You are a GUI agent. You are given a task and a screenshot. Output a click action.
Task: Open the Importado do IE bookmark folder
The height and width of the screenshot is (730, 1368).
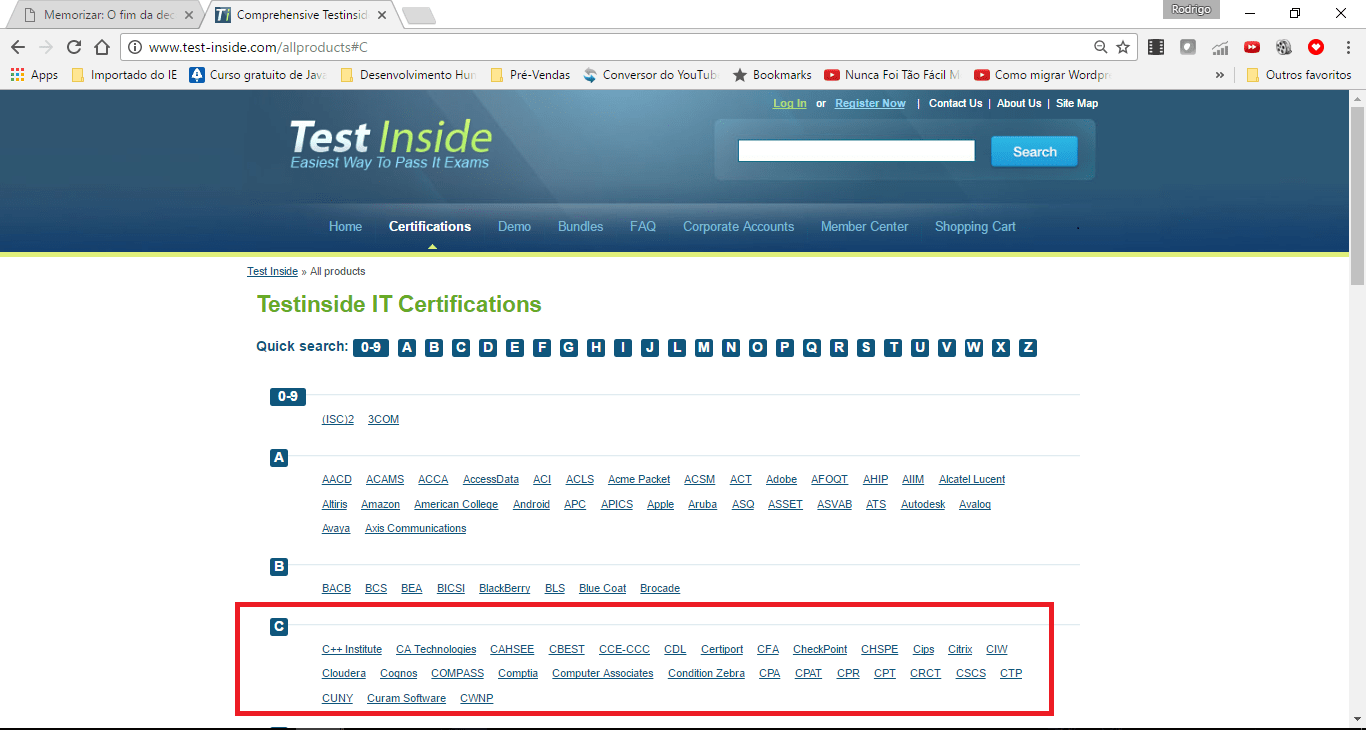(124, 75)
